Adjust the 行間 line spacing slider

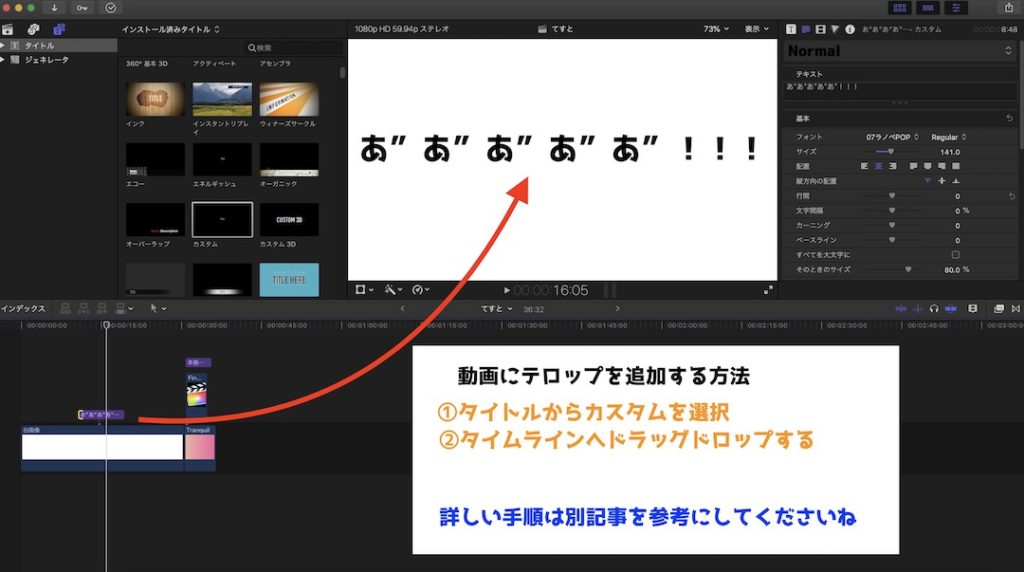point(891,196)
